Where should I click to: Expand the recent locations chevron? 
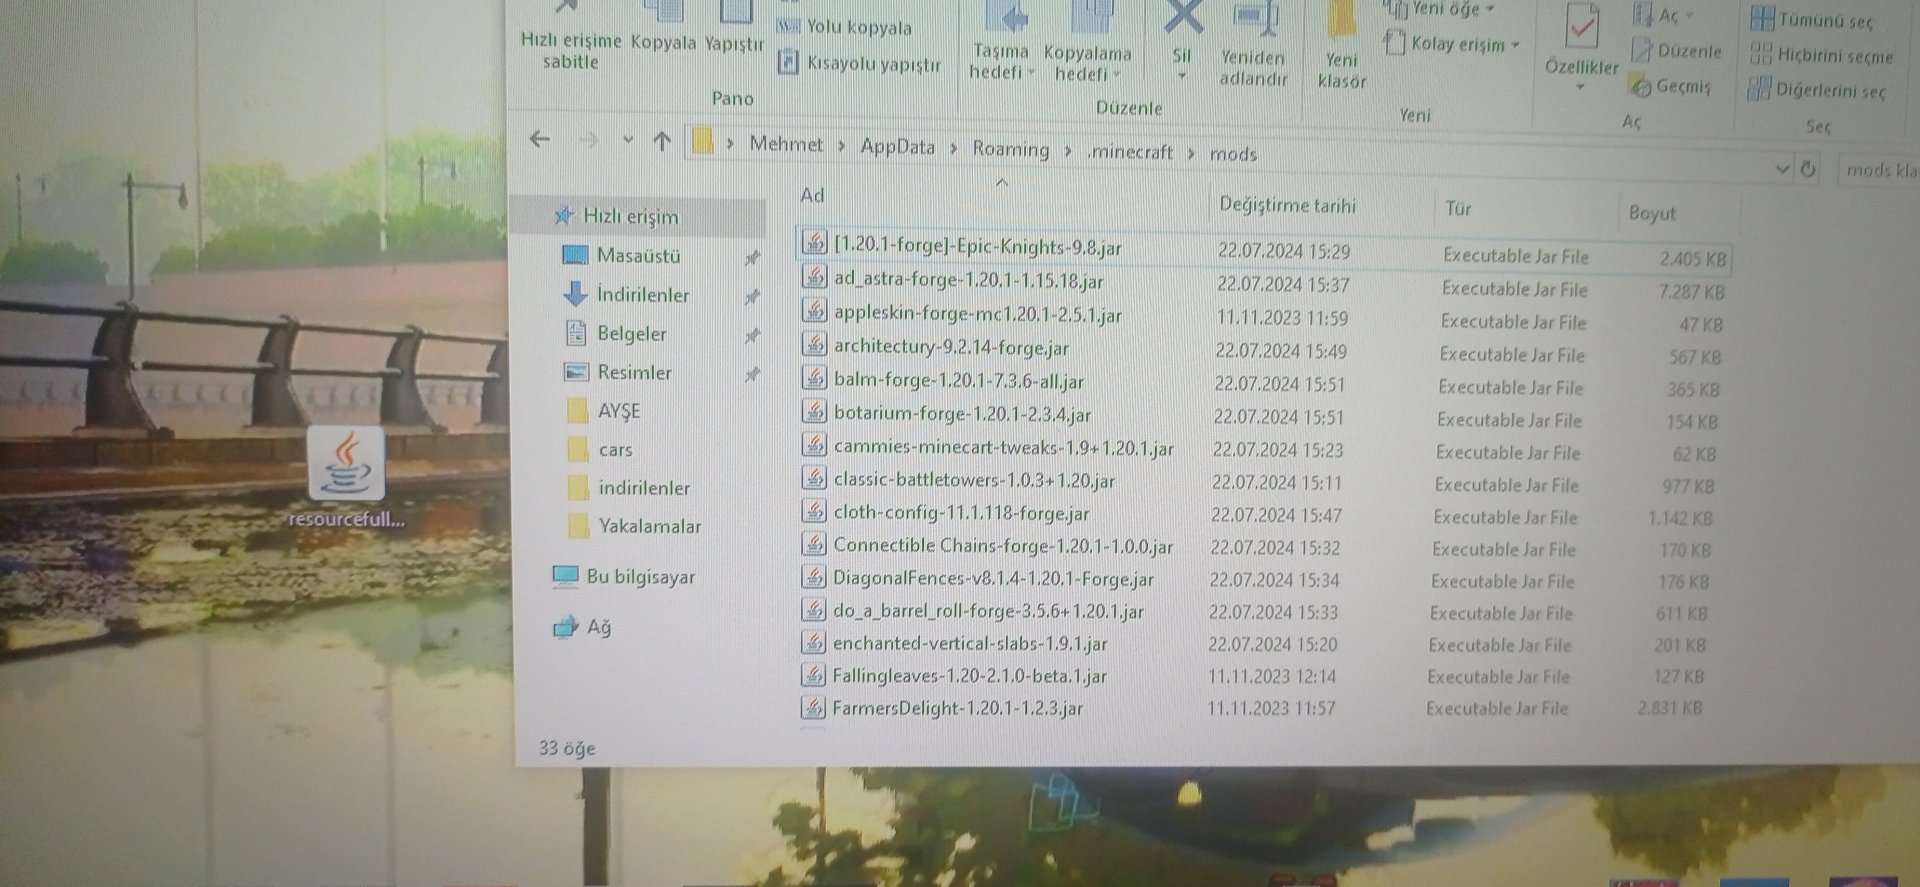628,140
